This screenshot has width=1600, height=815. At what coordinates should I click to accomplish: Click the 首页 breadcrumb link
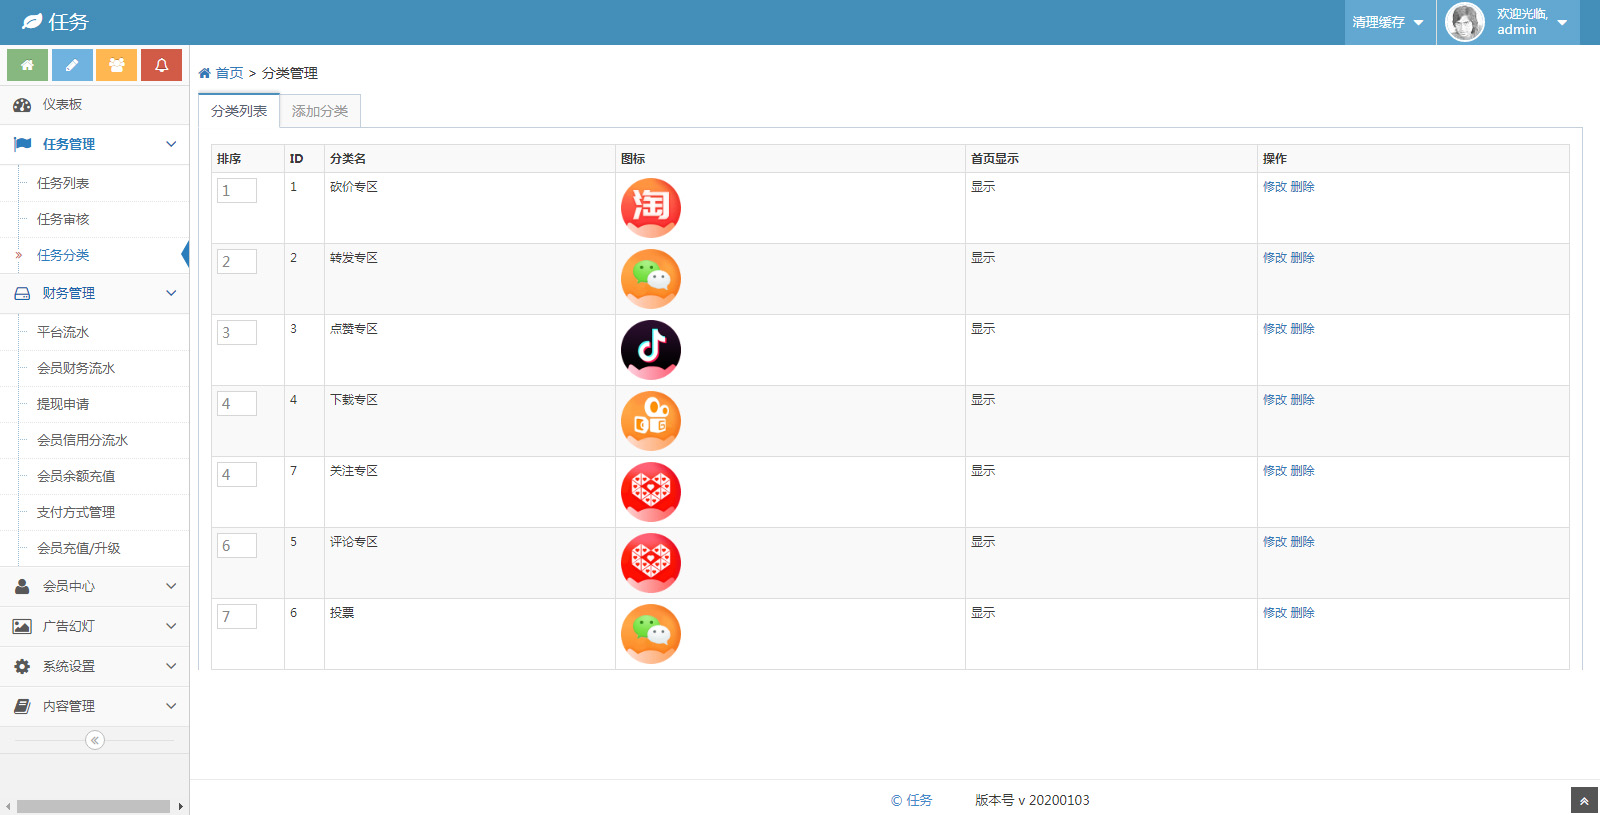coord(229,73)
